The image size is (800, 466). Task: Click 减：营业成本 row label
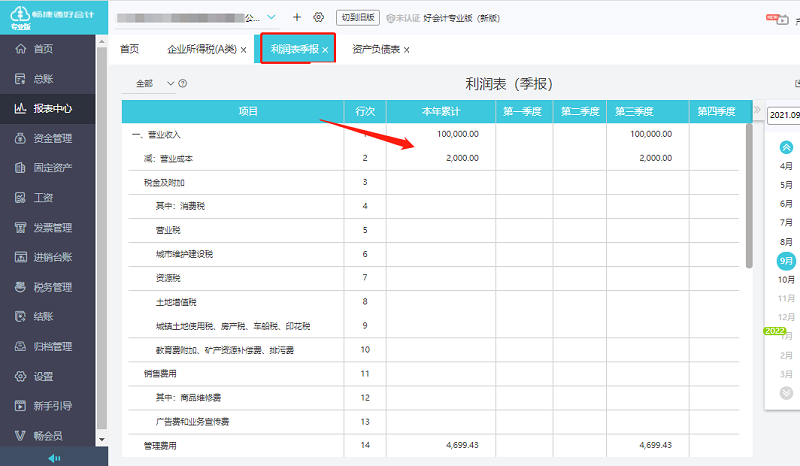tap(168, 159)
